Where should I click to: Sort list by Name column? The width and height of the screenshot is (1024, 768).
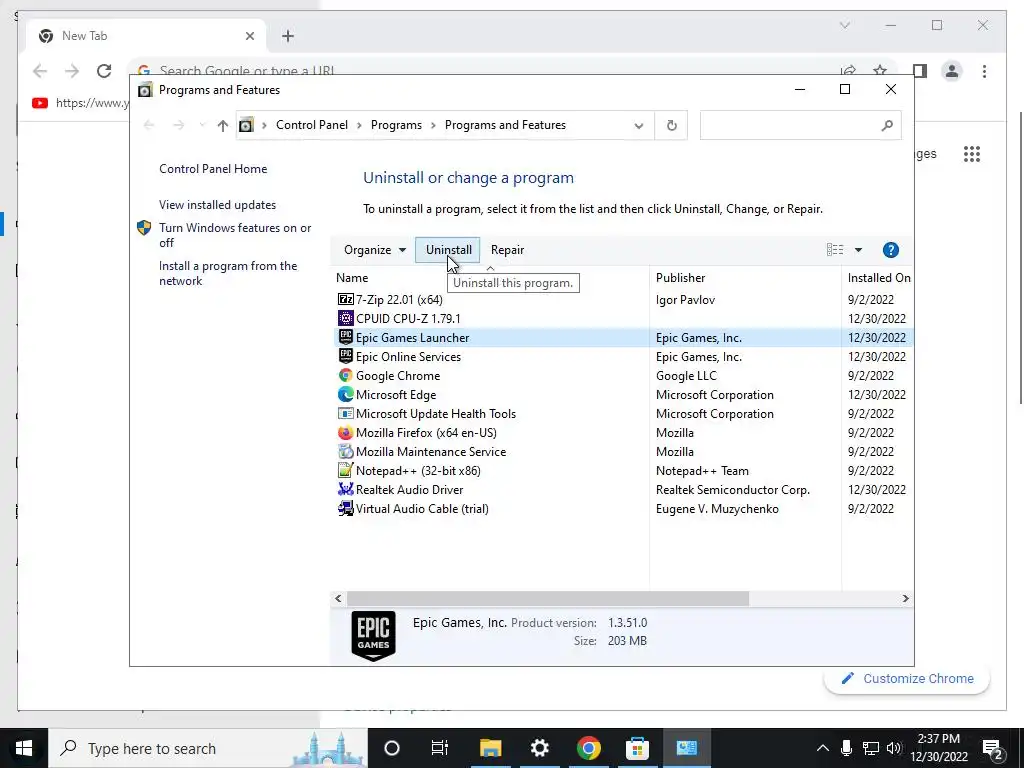[352, 278]
